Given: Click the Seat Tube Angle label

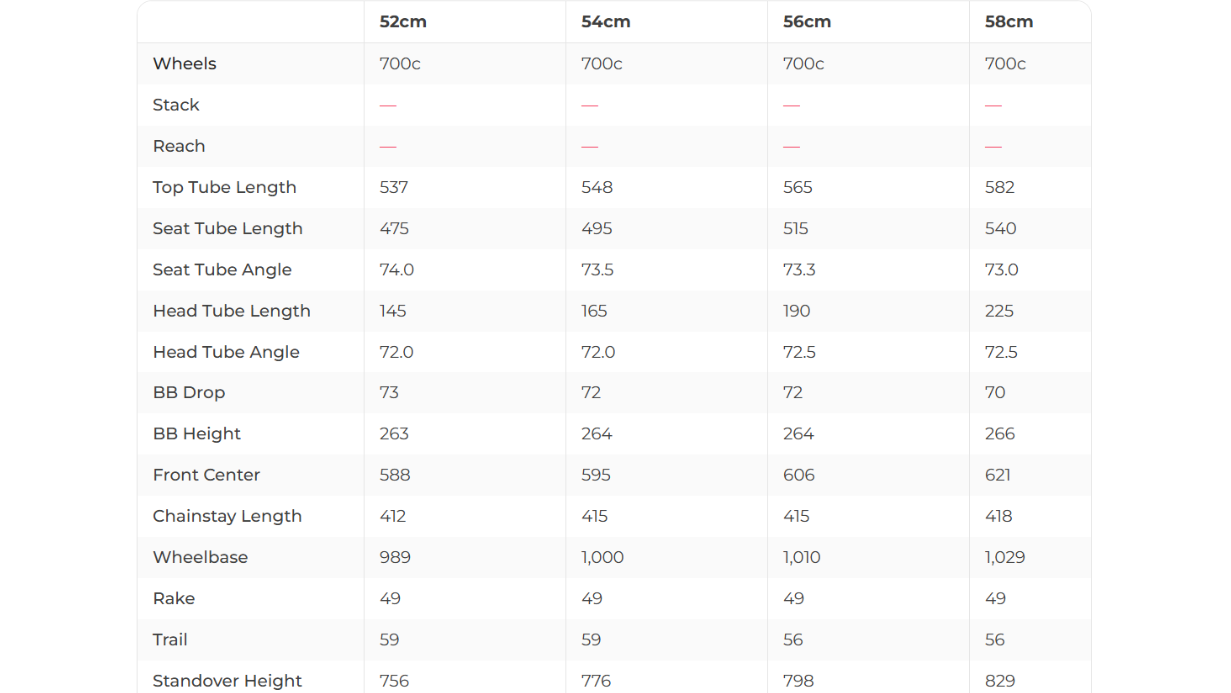Looking at the screenshot, I should click(x=222, y=270).
